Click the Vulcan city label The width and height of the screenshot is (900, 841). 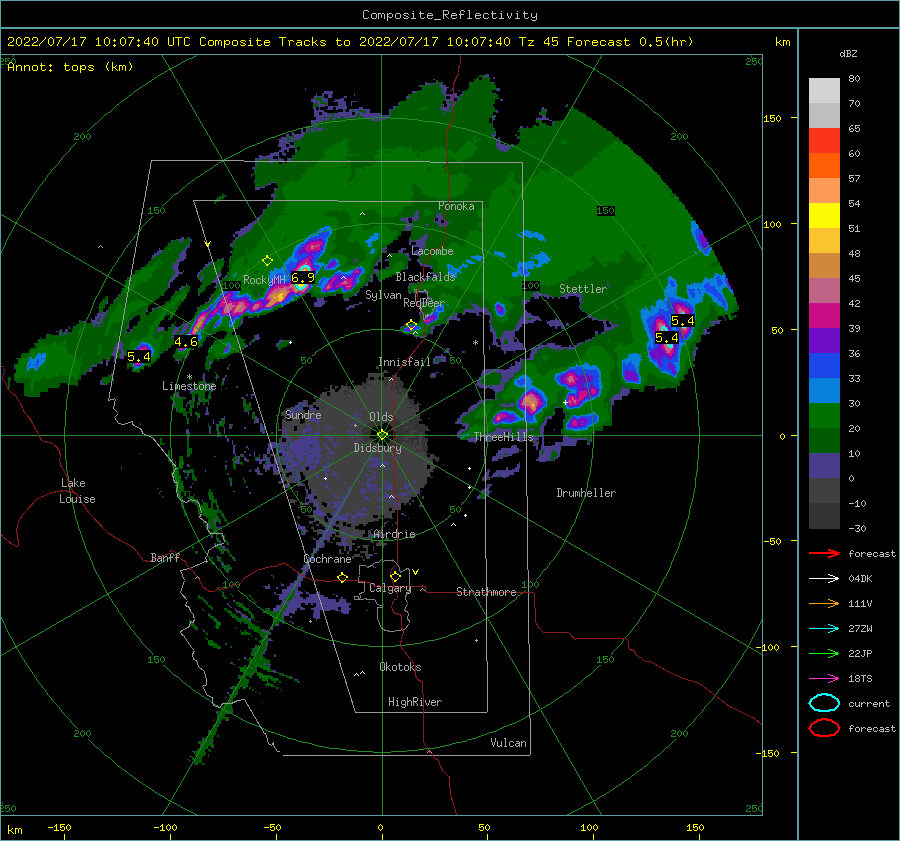[509, 743]
